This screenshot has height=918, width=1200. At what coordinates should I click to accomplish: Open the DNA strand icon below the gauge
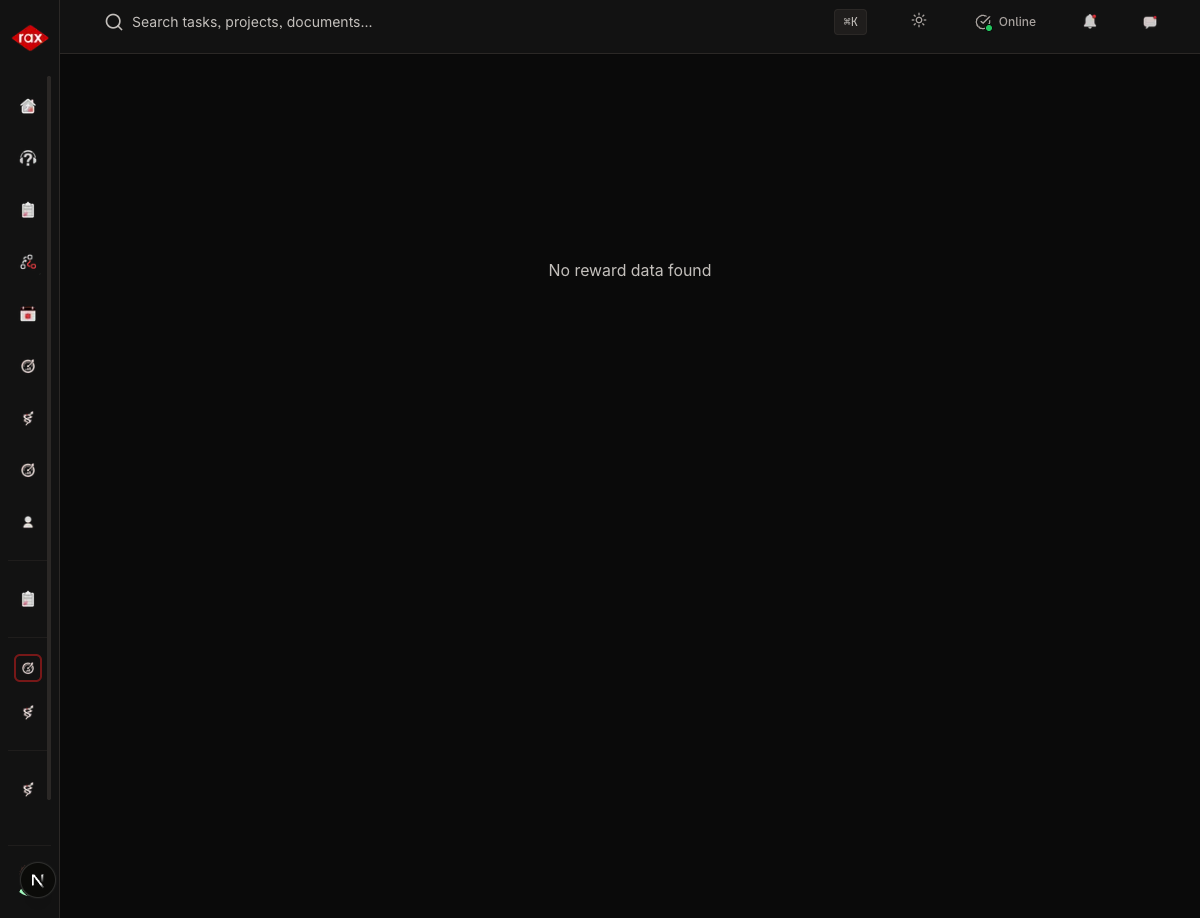[28, 418]
